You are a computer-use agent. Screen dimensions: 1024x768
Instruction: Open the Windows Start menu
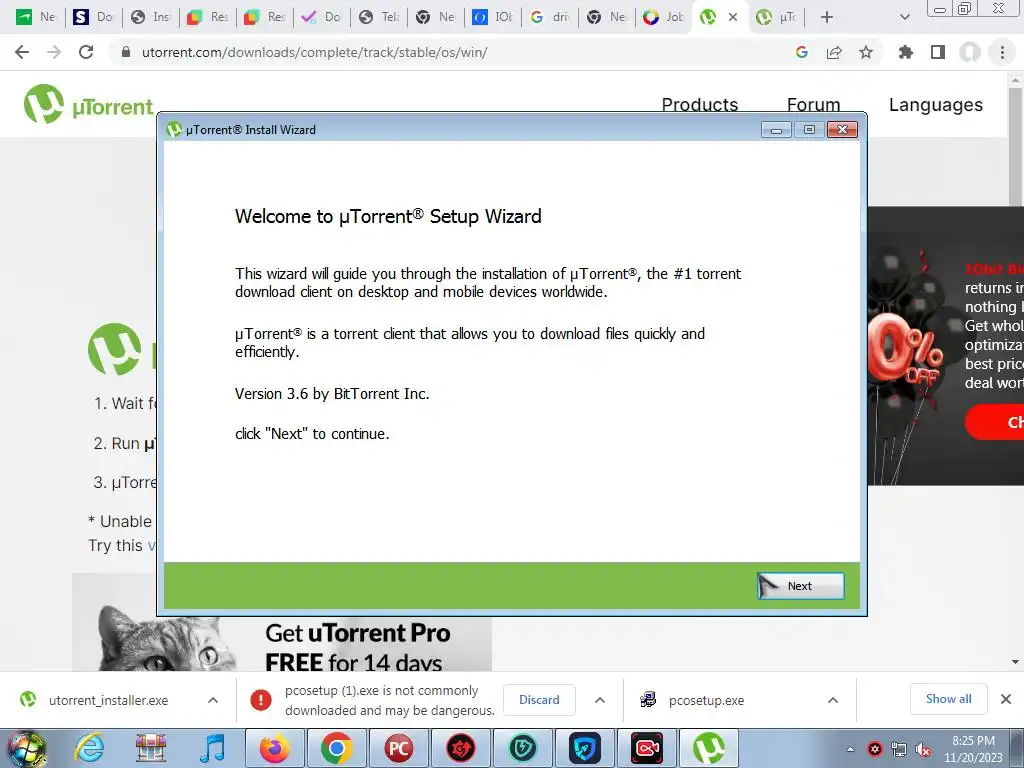point(26,748)
